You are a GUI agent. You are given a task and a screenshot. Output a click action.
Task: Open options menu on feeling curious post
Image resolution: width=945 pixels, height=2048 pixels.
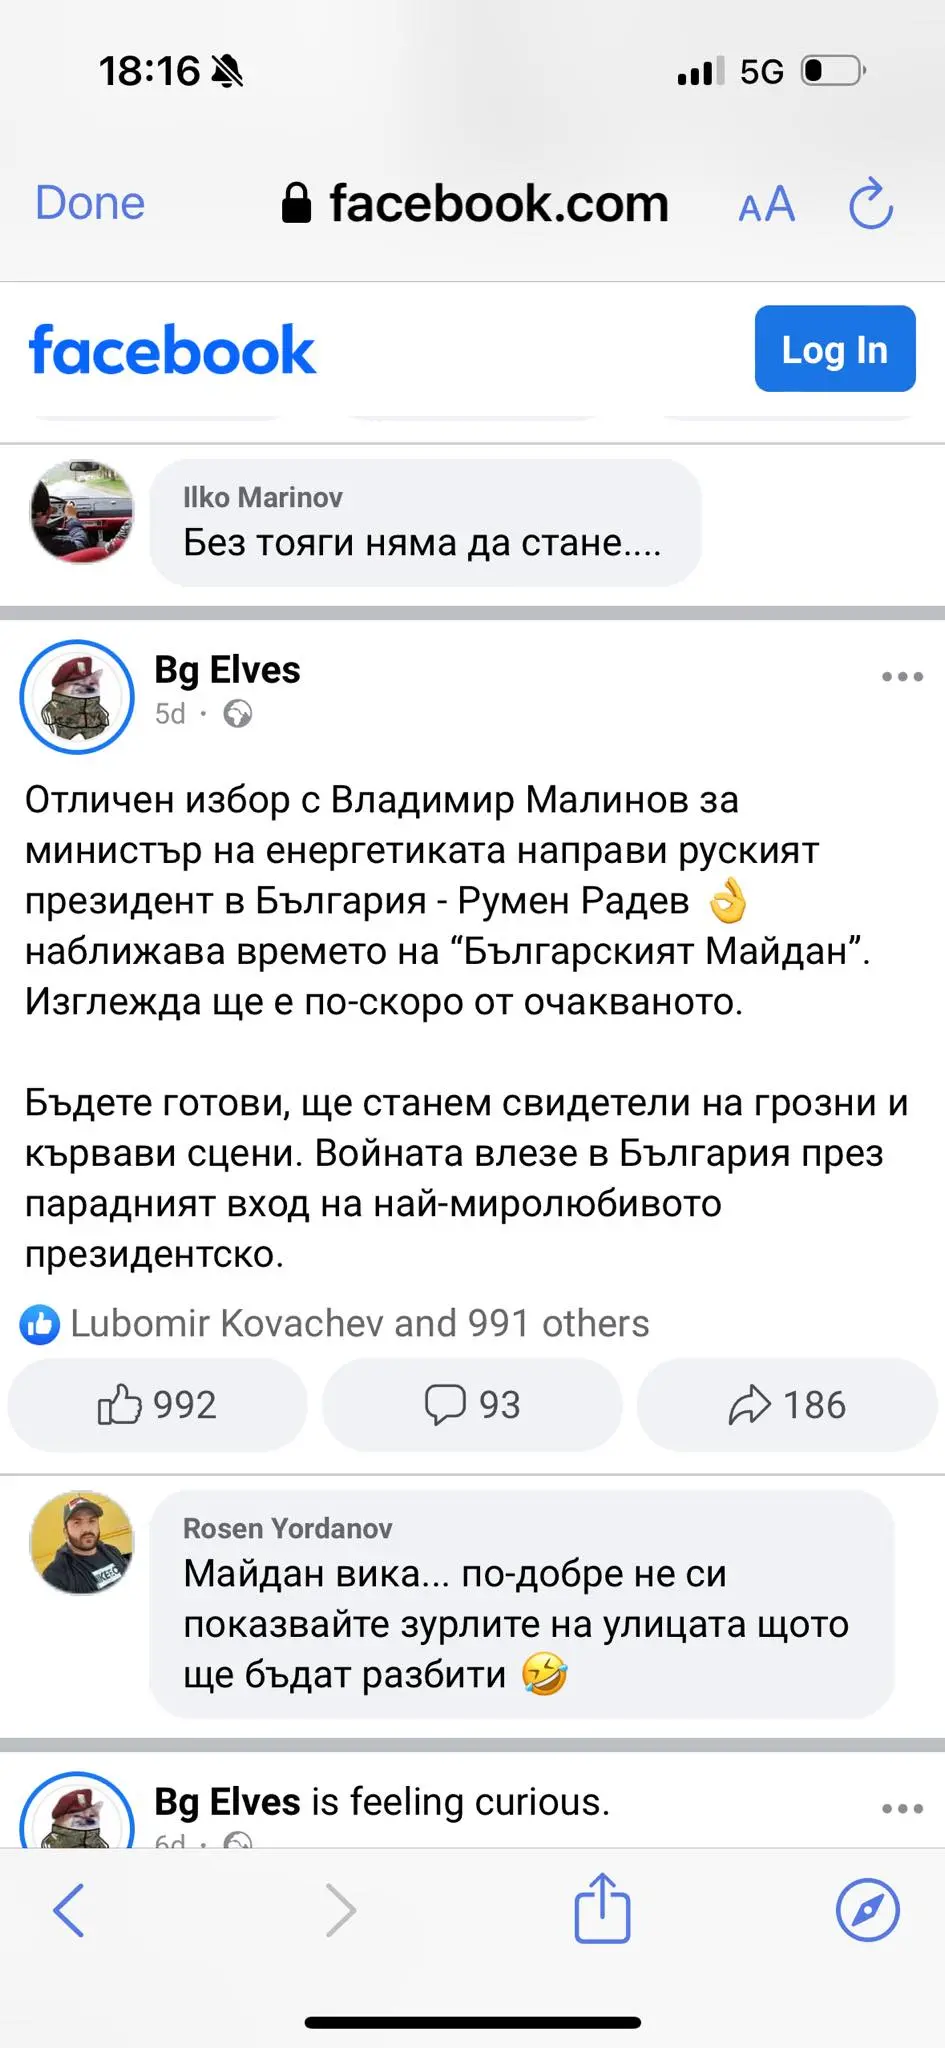pyautogui.click(x=902, y=1809)
